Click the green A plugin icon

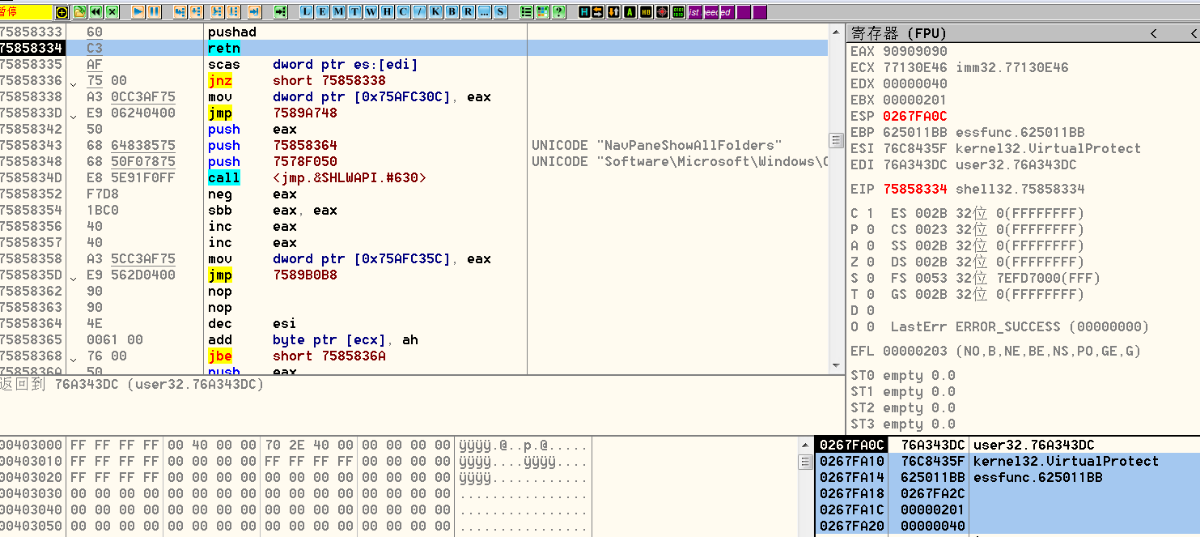pos(629,11)
